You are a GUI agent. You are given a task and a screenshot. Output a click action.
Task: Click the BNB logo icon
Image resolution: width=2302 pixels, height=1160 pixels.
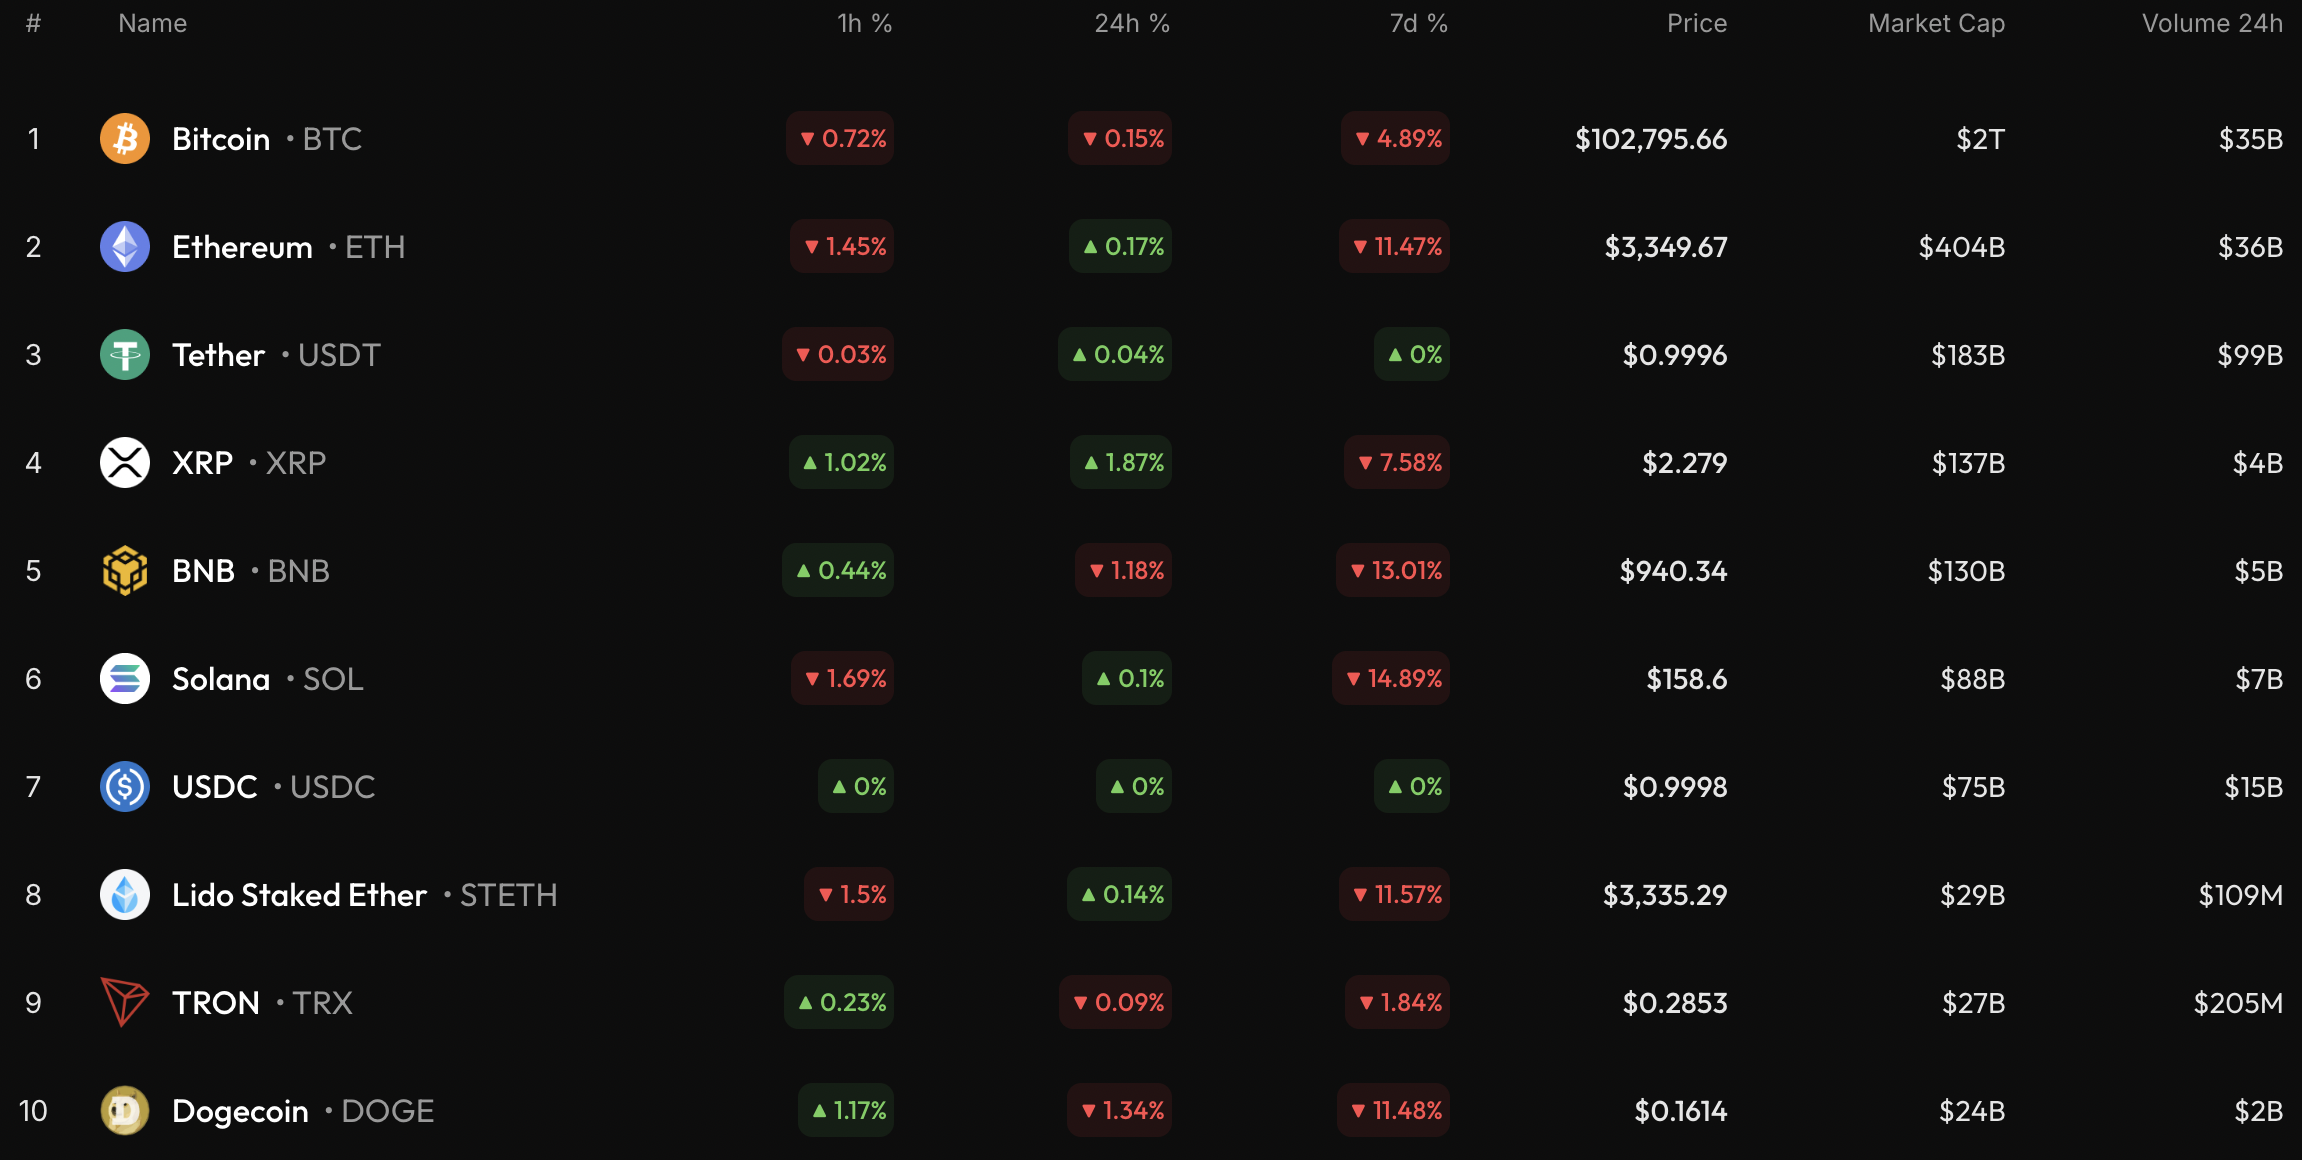(x=125, y=571)
